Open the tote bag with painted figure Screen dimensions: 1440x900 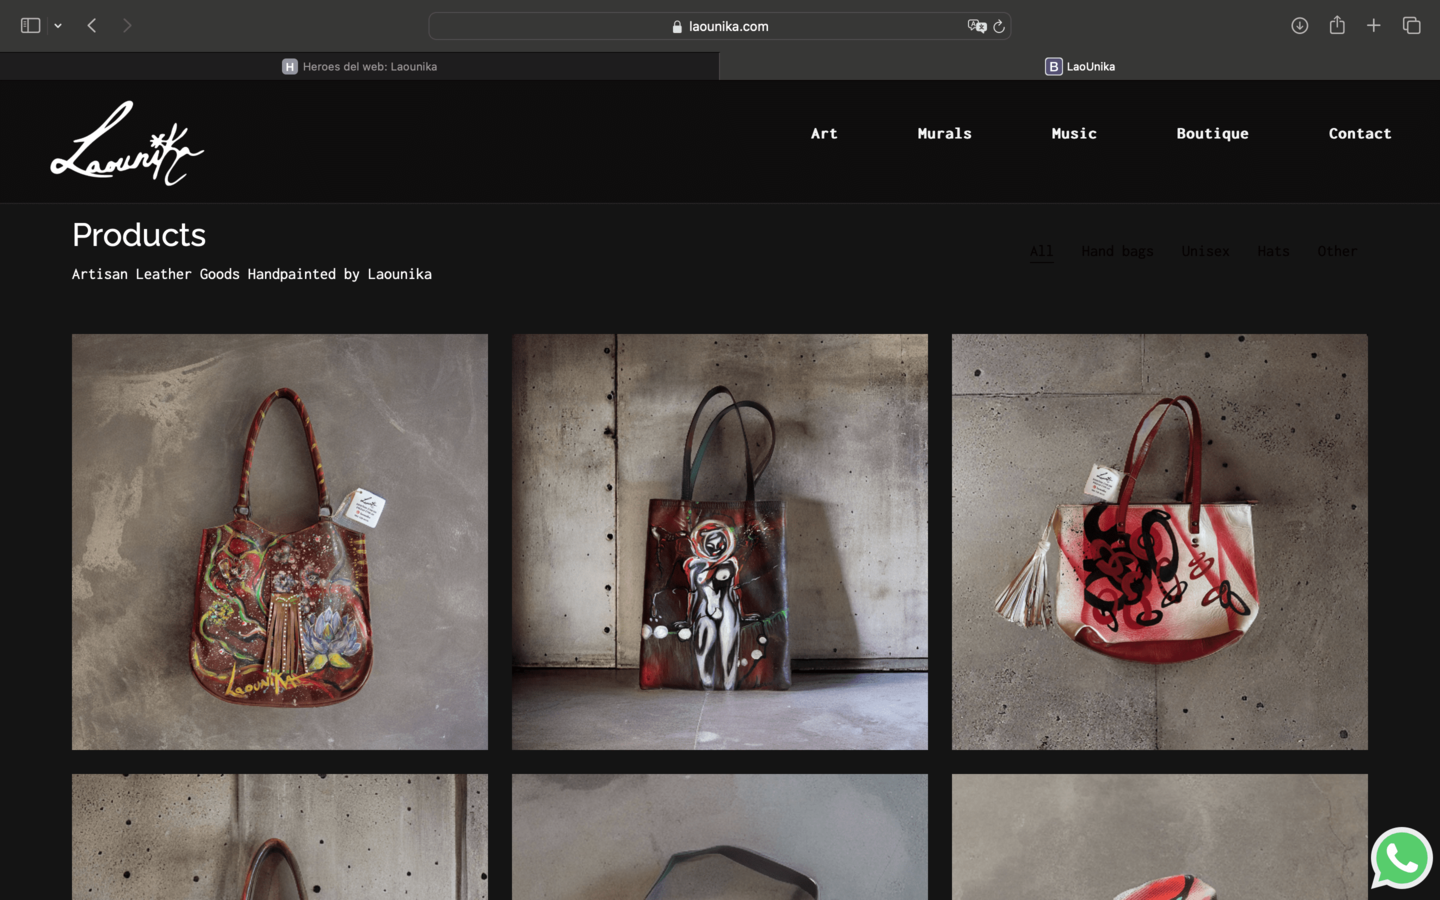pyautogui.click(x=720, y=542)
